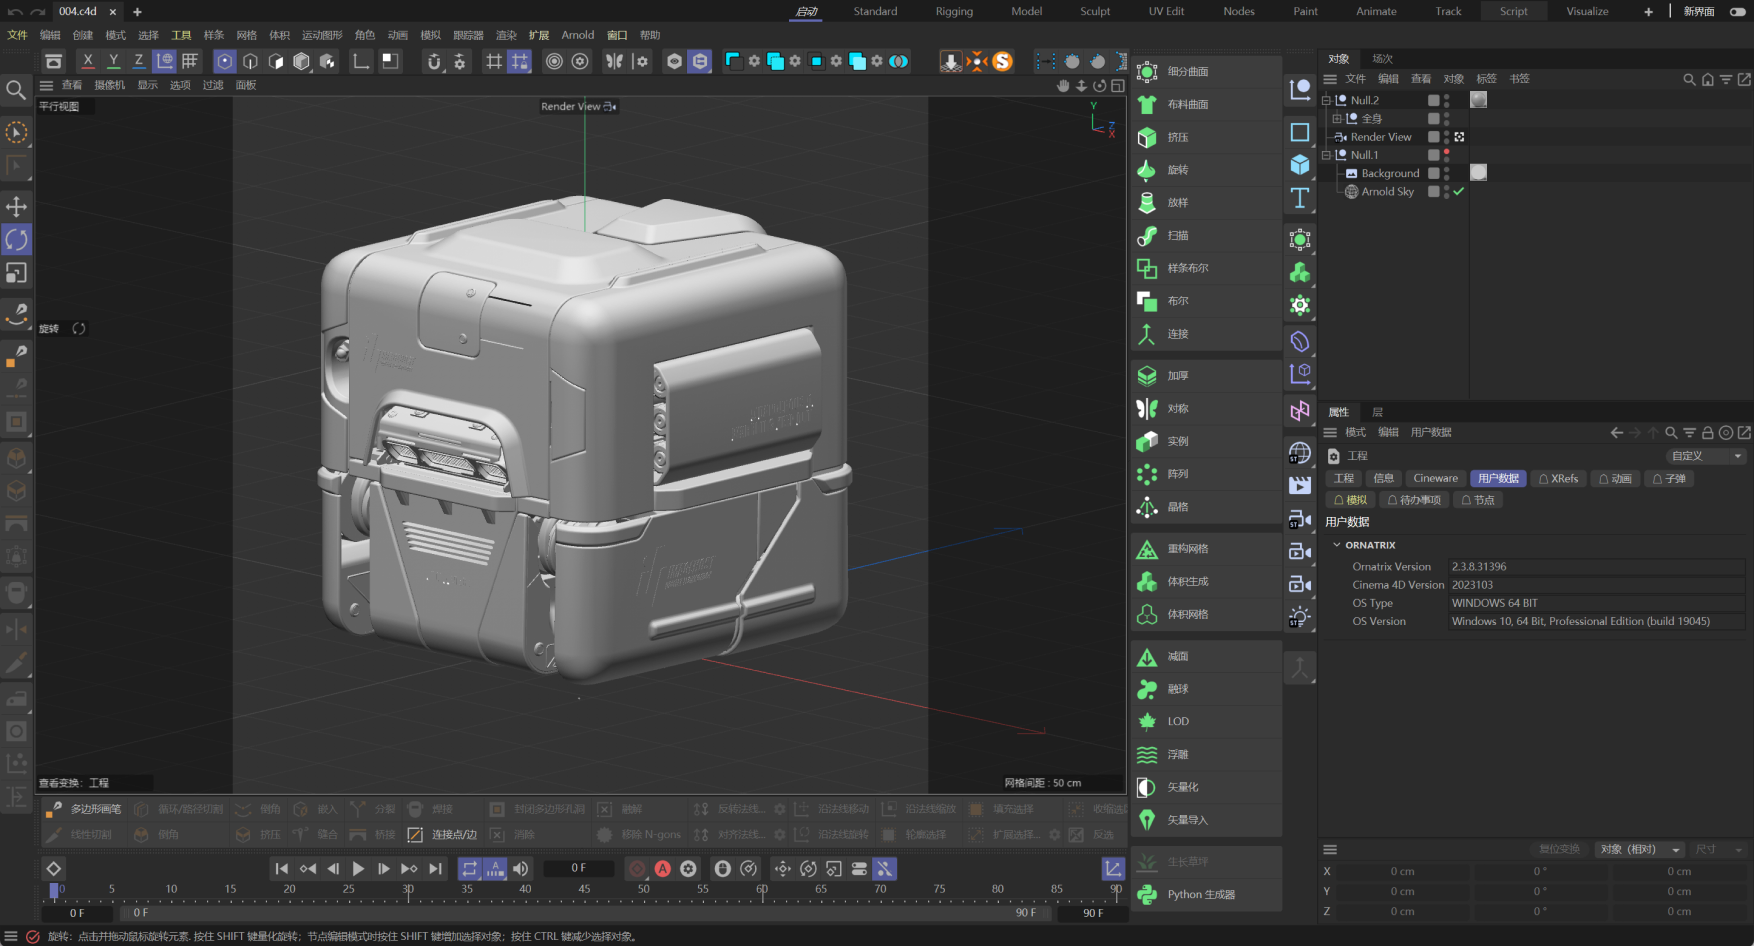Toggle the Y axis lock
1754x946 pixels.
pos(113,61)
